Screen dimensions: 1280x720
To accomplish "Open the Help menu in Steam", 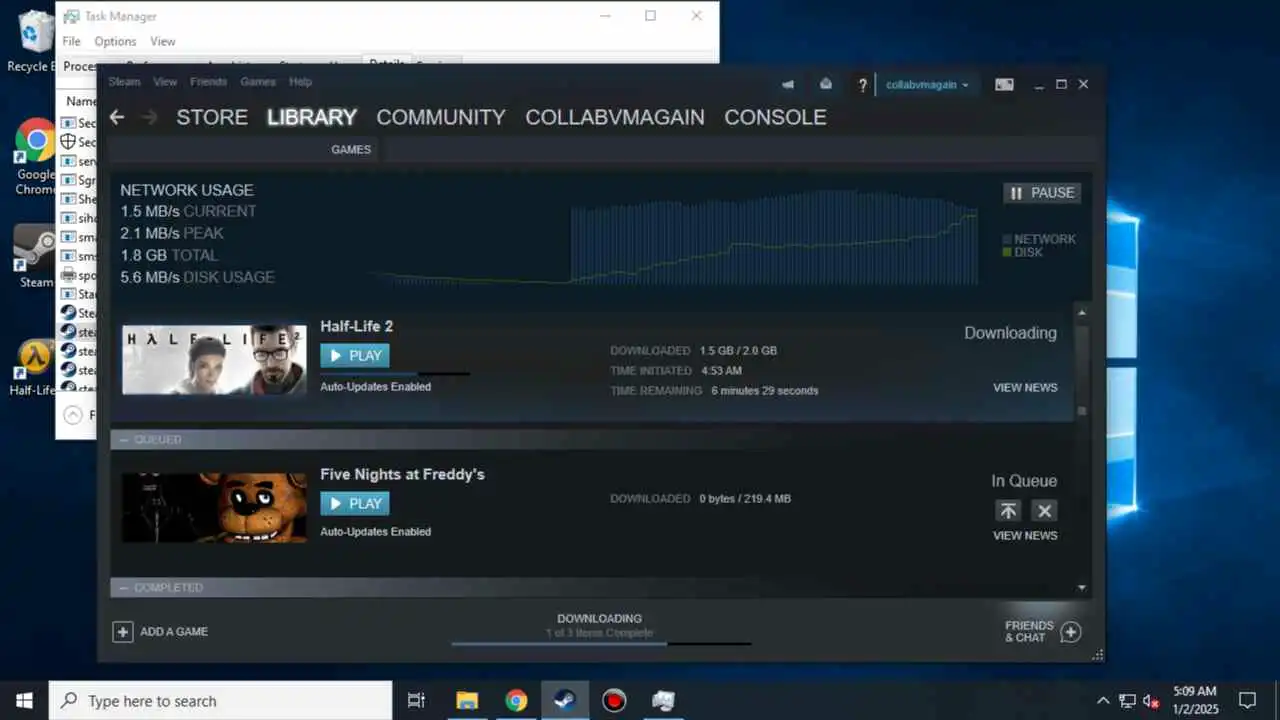I will (300, 82).
